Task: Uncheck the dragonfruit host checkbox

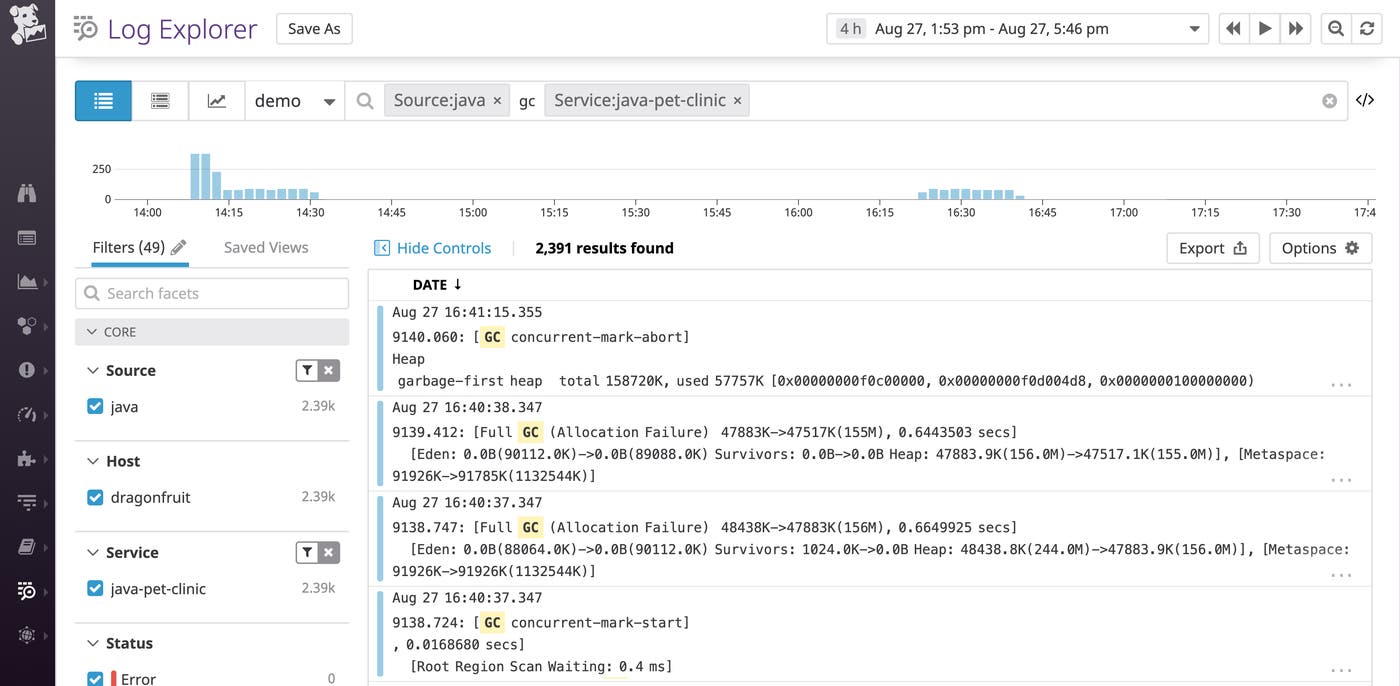Action: coord(95,497)
